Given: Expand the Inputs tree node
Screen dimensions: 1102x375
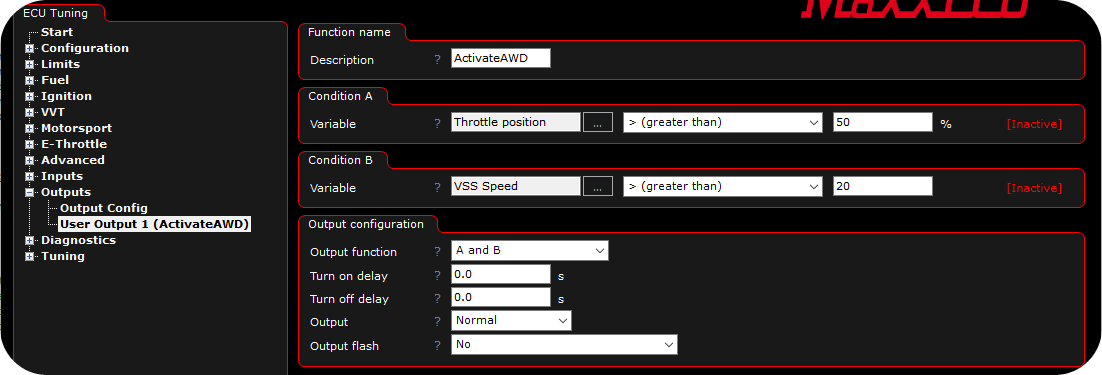Looking at the screenshot, I should click(30, 176).
